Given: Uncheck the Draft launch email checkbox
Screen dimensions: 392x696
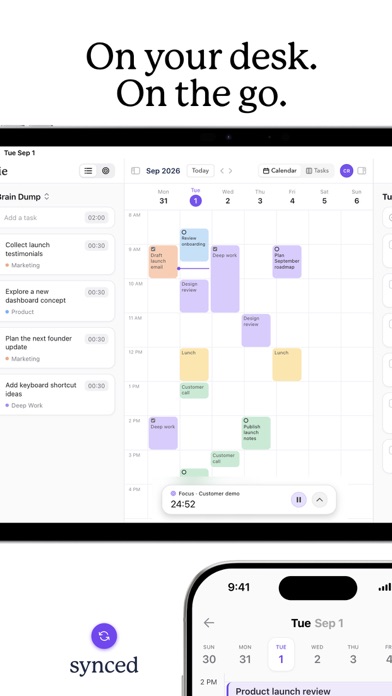Looking at the screenshot, I should point(153,249).
